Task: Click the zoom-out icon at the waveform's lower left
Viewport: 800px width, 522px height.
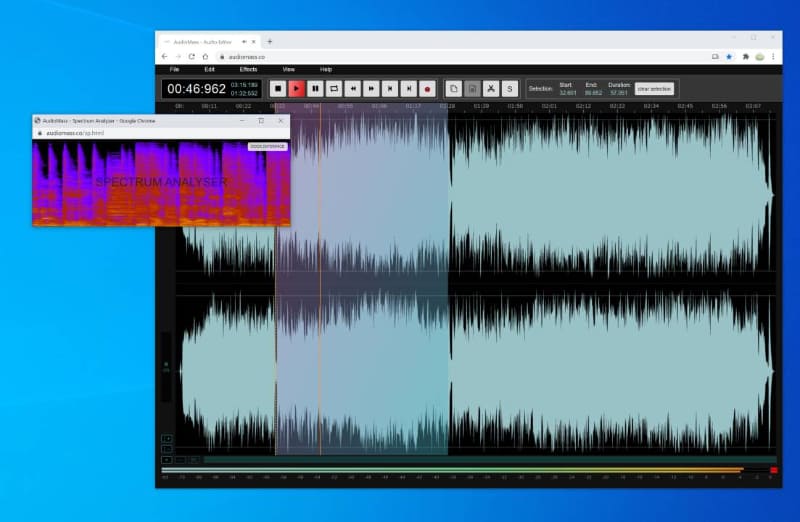Action: pos(167,449)
